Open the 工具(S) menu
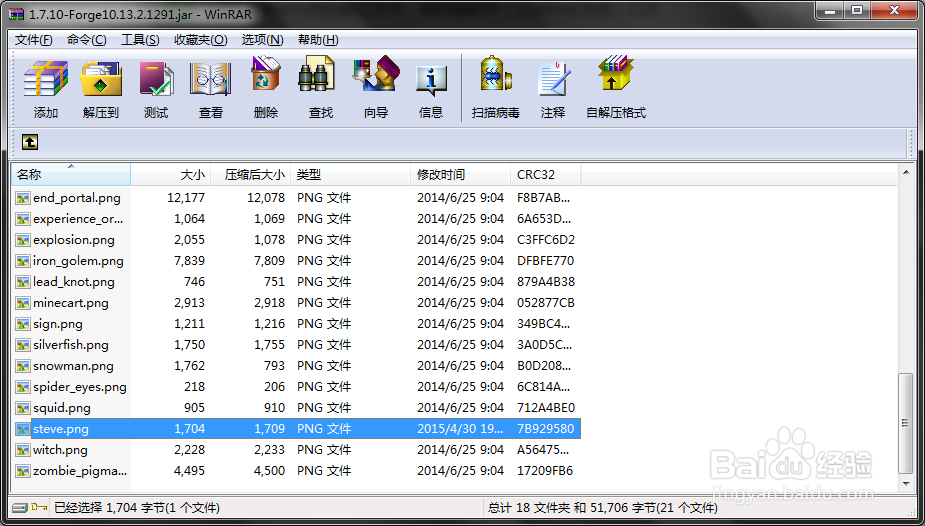The width and height of the screenshot is (925, 526). 140,40
